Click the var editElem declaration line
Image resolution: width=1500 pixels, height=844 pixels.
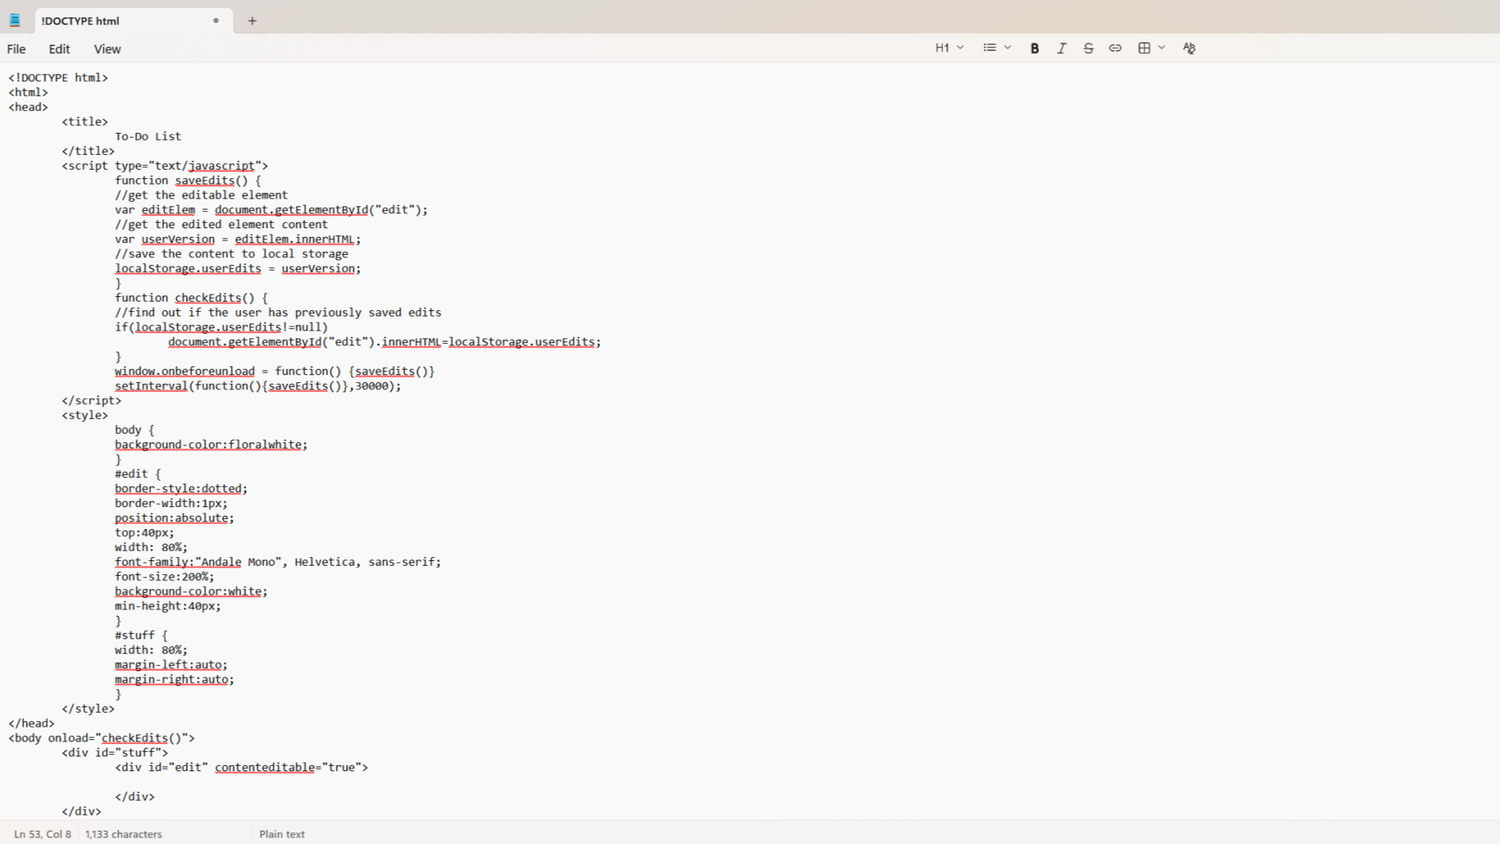pos(271,210)
